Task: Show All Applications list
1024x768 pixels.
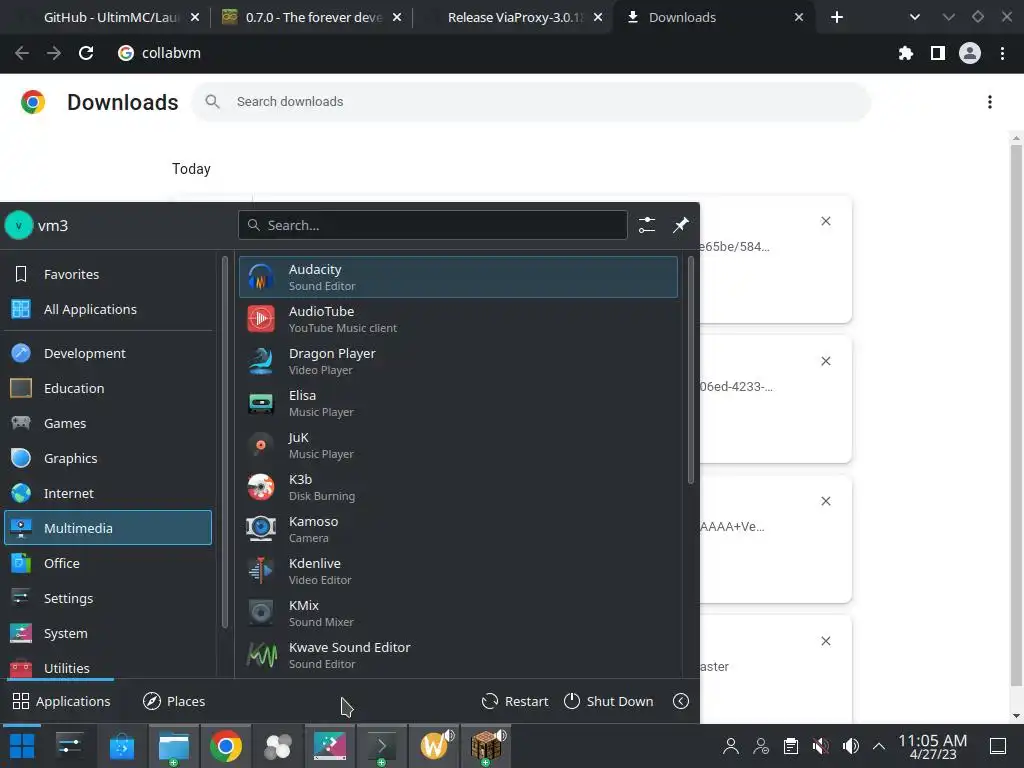Action: pos(108,309)
